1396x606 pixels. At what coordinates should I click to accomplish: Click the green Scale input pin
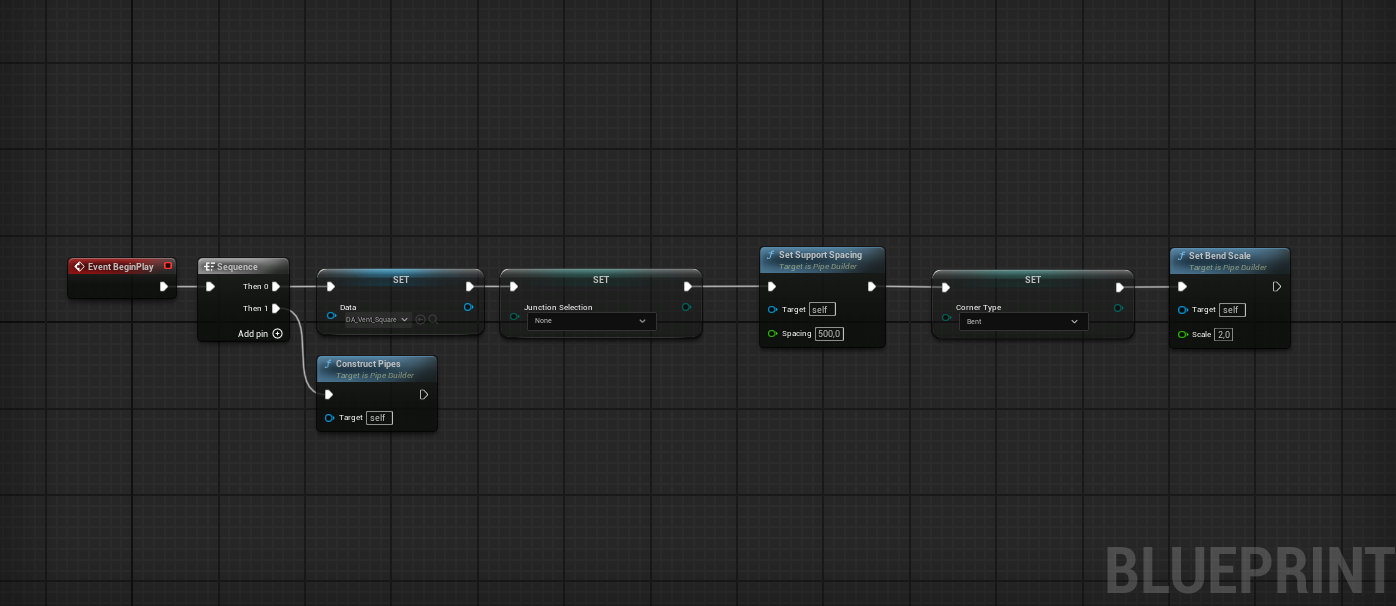(x=1183, y=335)
